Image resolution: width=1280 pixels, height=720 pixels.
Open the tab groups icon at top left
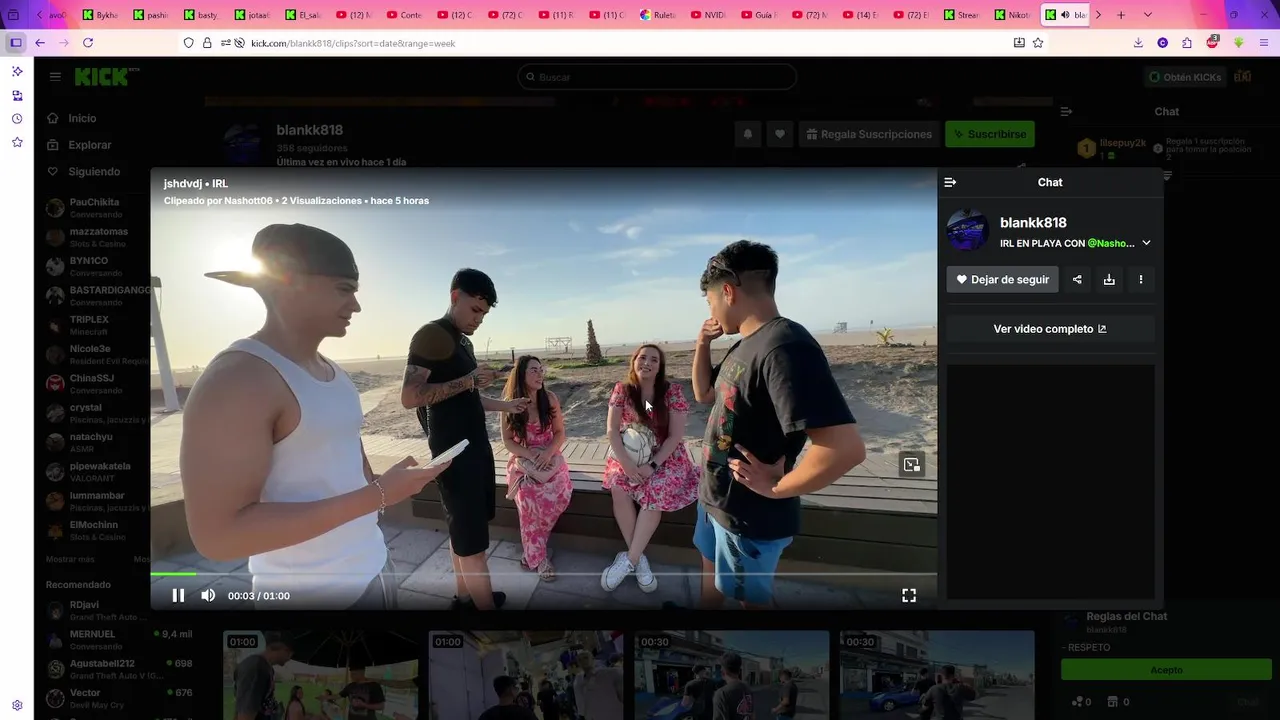(13, 15)
